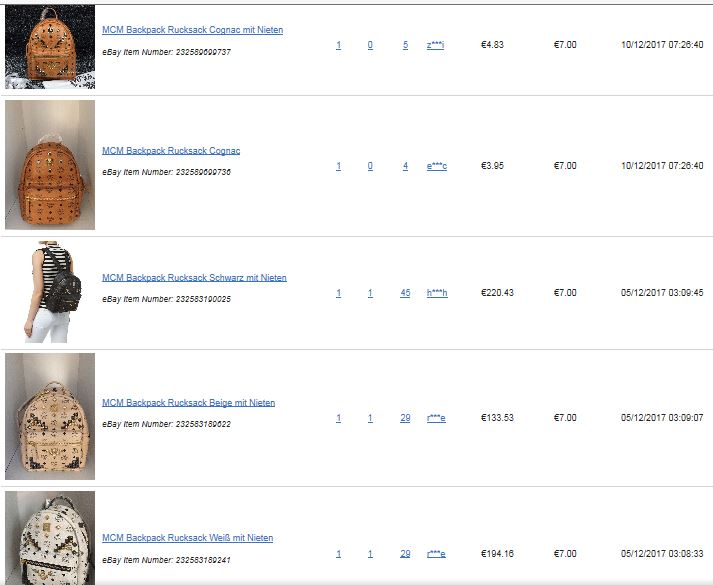The width and height of the screenshot is (713, 585).
Task: Open the MCM Backpack Rucksack Weiß mit Nieten listing
Action: 187,538
